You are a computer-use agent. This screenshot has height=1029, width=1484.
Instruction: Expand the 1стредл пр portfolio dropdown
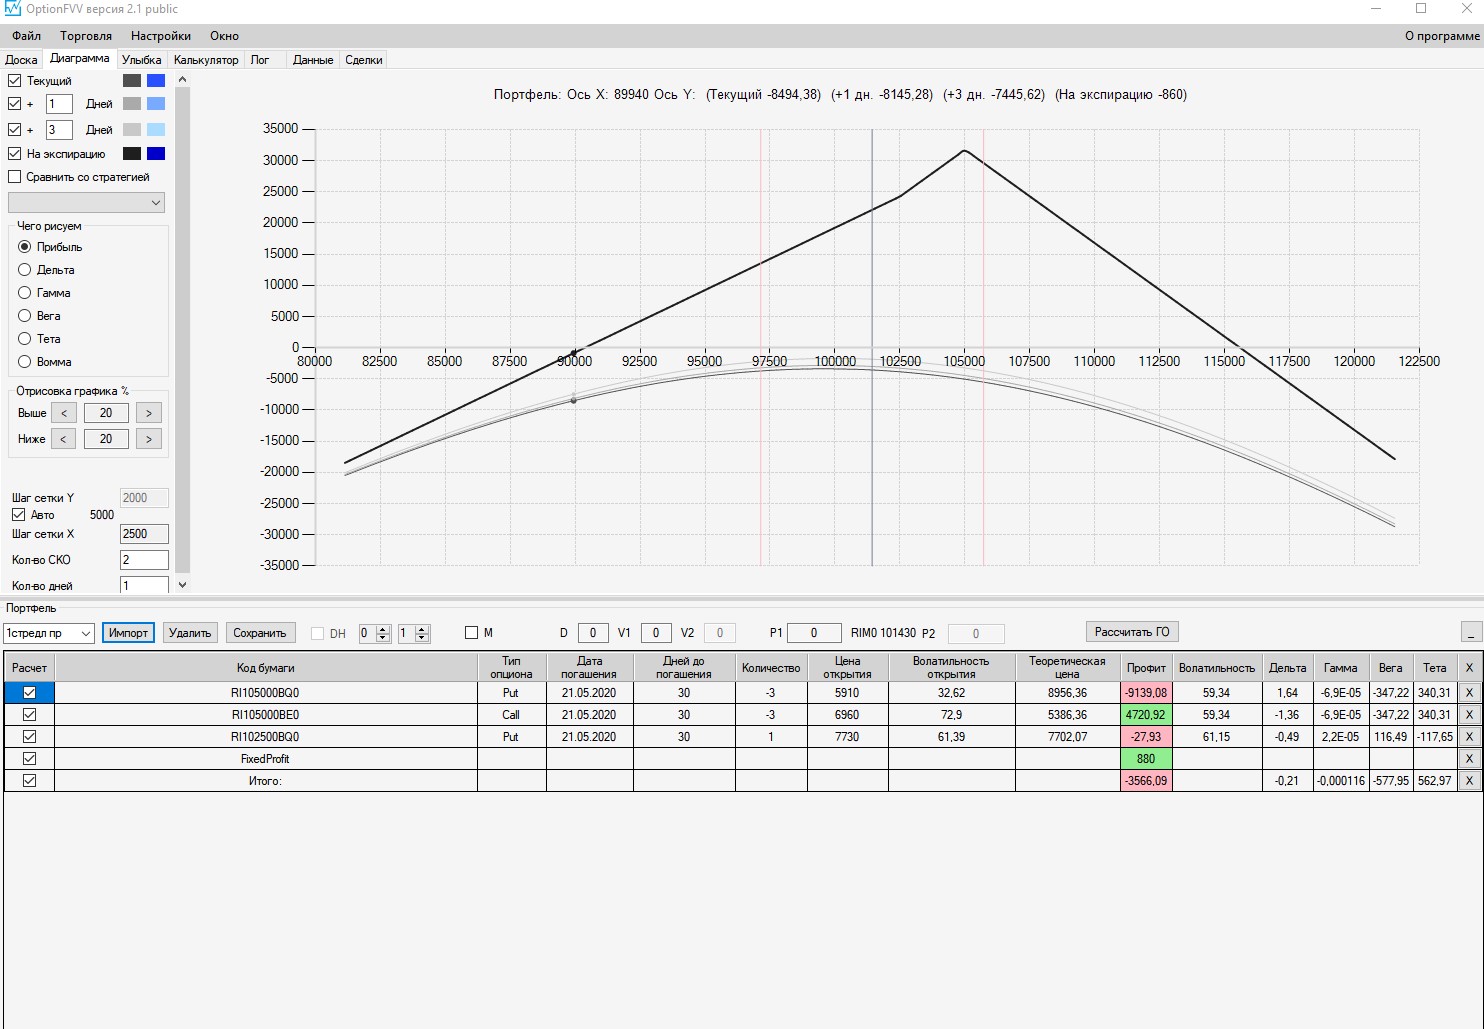[x=49, y=633]
